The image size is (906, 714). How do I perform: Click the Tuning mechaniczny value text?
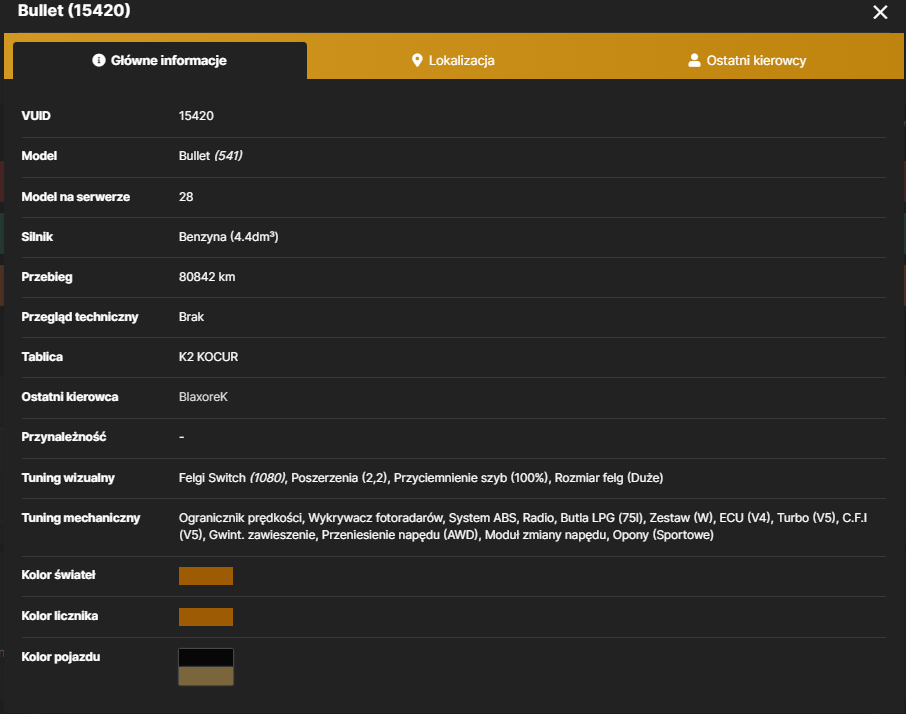pos(523,526)
